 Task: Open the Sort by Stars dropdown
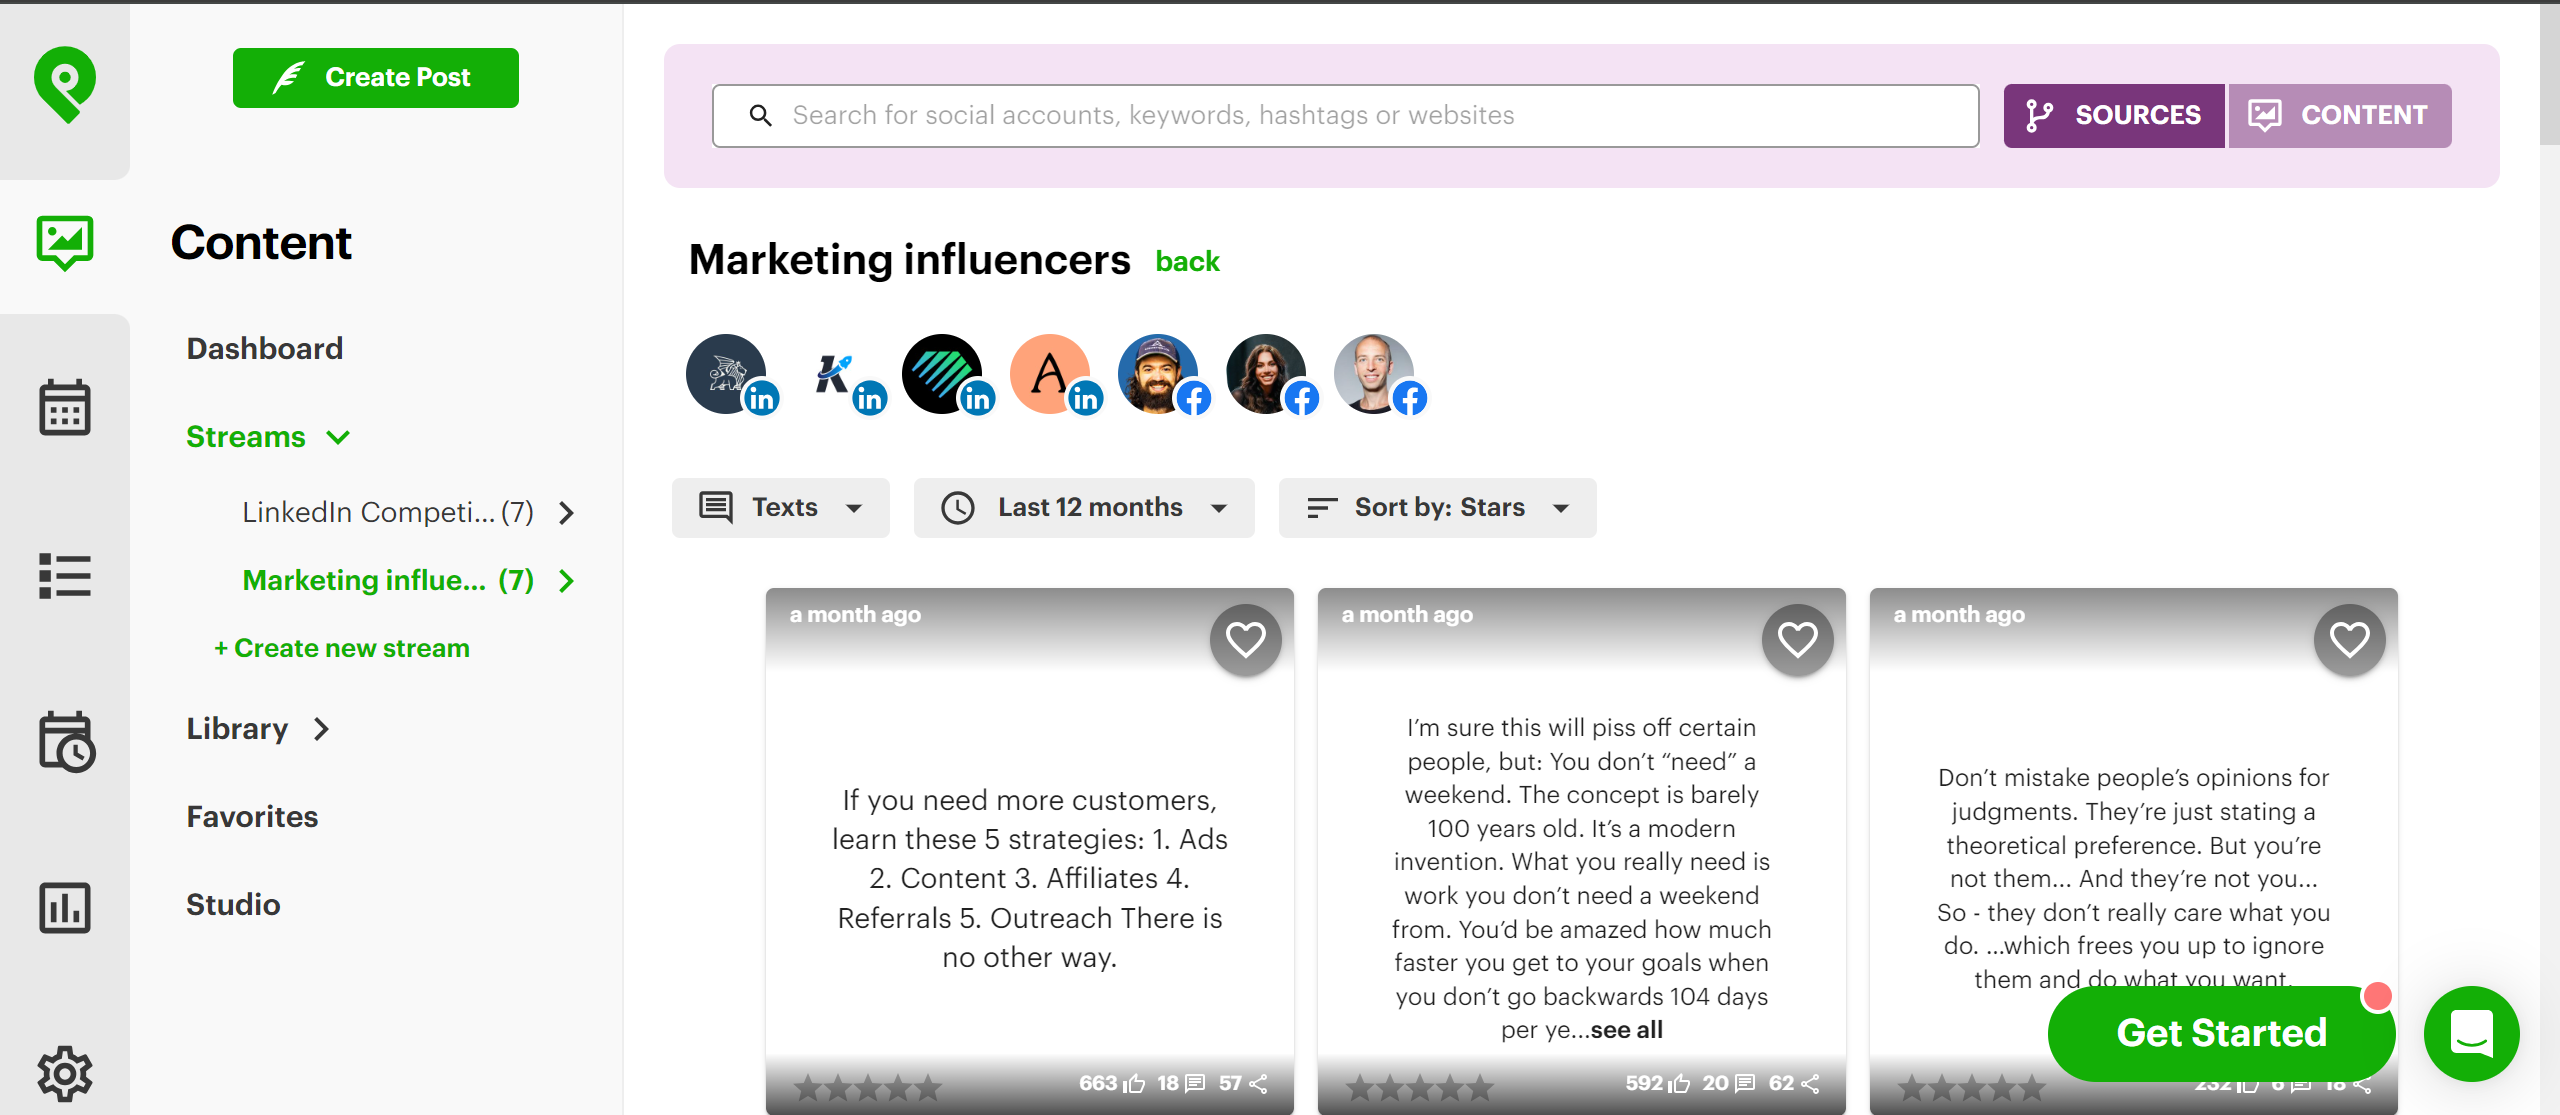point(1437,507)
